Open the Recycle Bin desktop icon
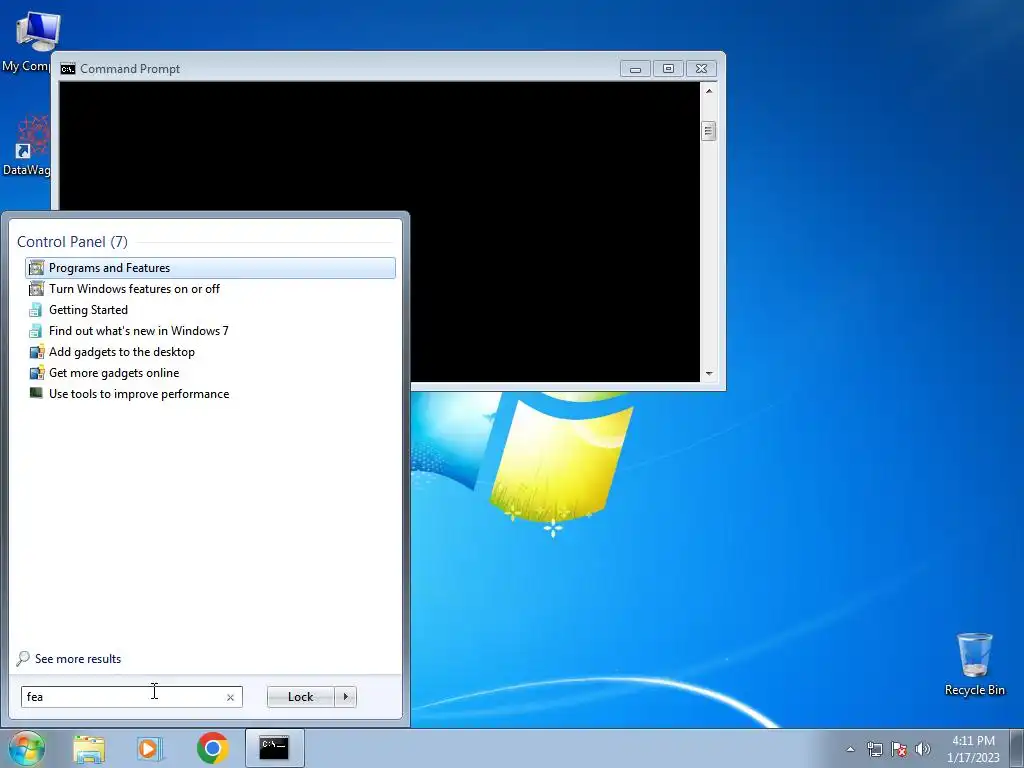The width and height of the screenshot is (1024, 768). [x=974, y=664]
